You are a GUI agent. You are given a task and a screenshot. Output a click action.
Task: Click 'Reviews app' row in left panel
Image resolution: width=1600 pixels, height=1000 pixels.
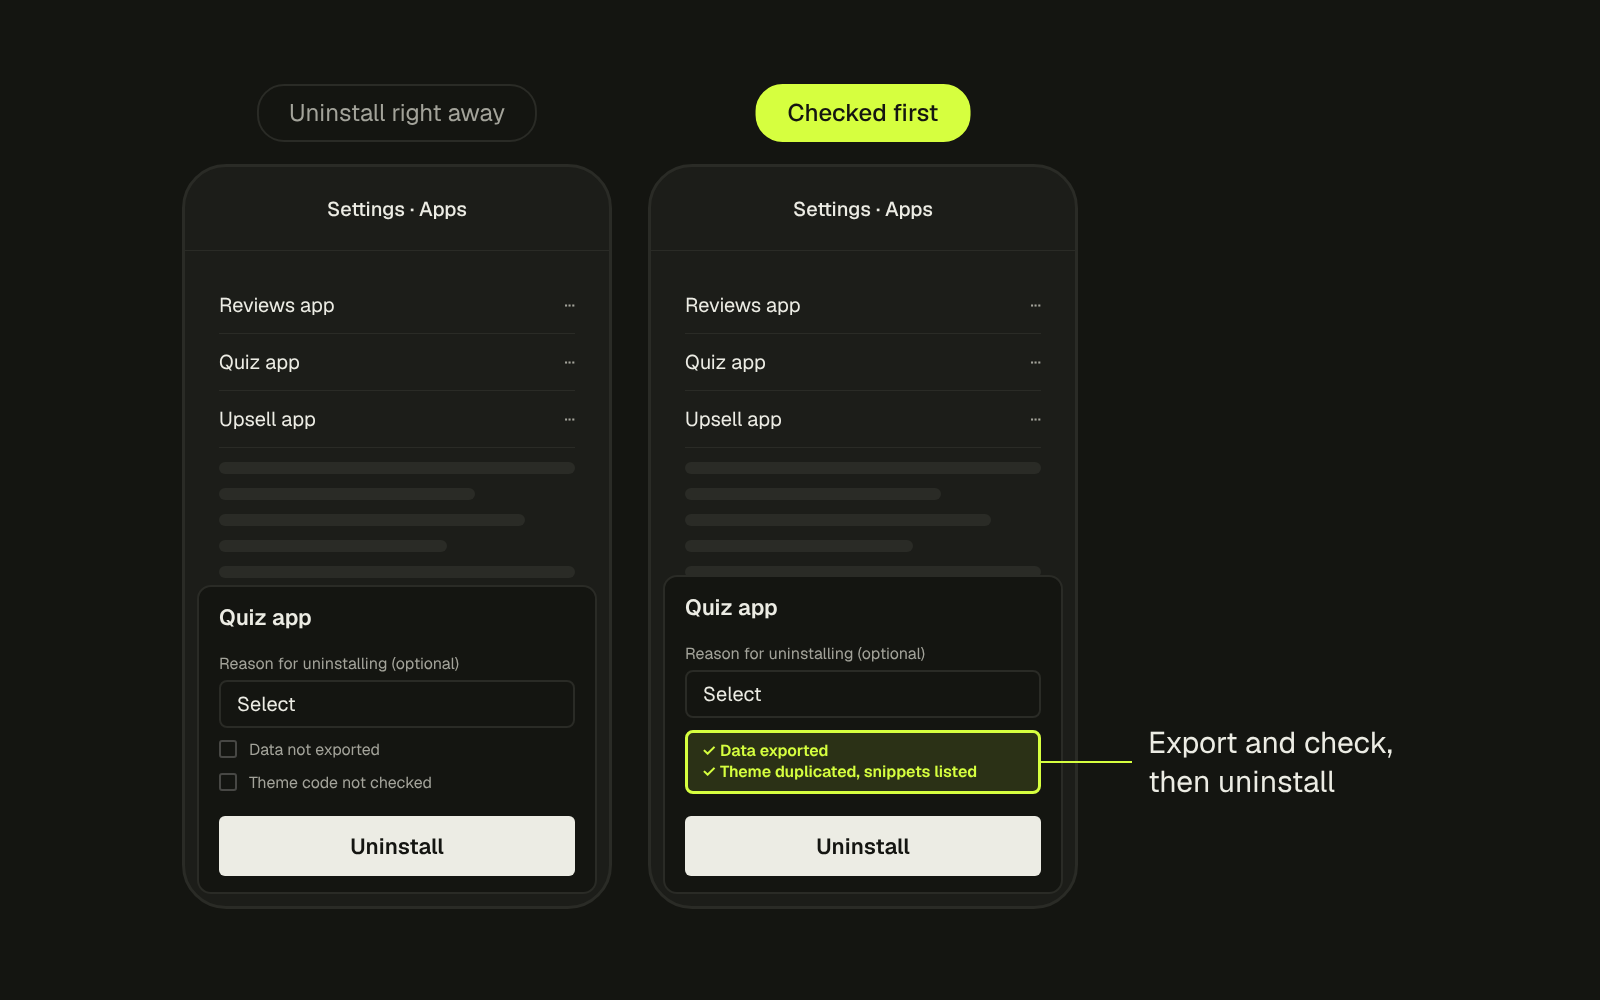(397, 305)
